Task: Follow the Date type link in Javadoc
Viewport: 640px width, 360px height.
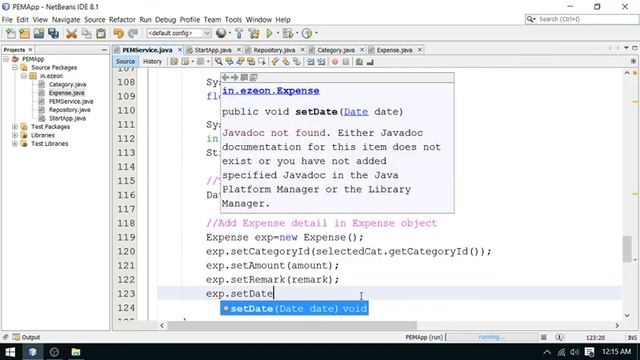Action: 356,112
